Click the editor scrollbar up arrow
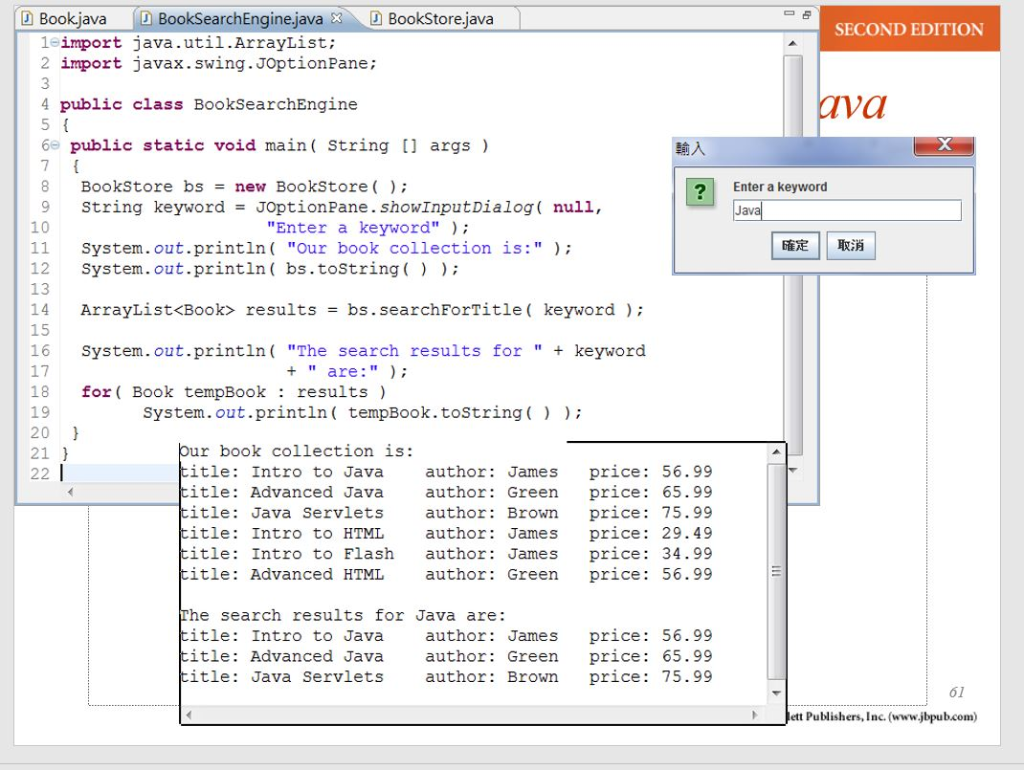This screenshot has width=1024, height=770. [794, 41]
